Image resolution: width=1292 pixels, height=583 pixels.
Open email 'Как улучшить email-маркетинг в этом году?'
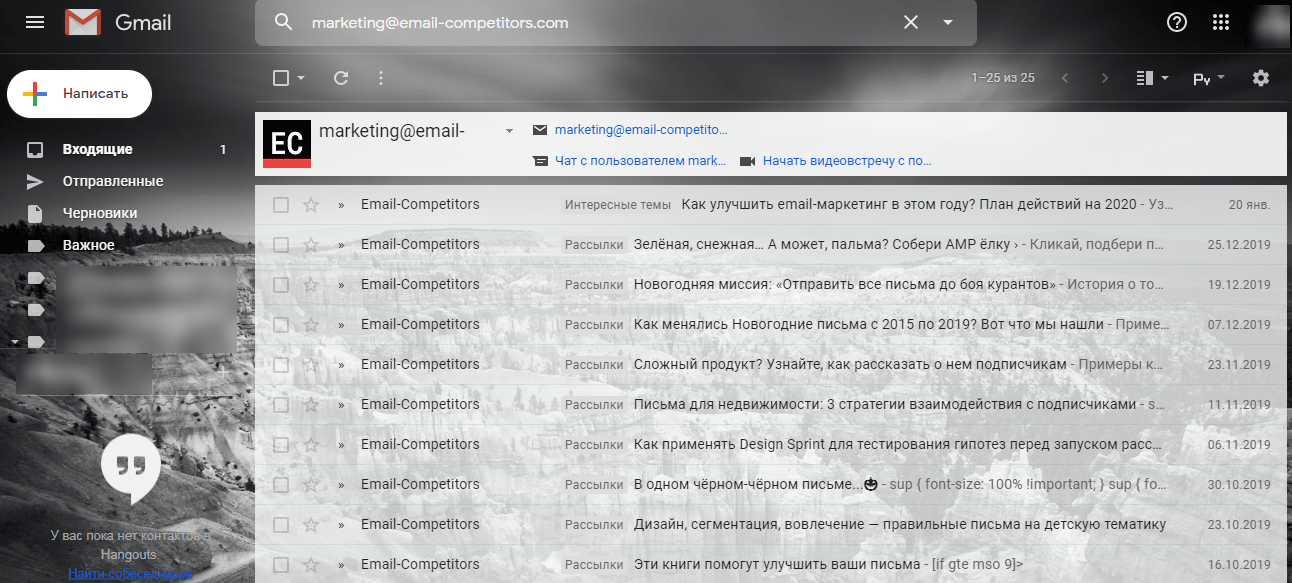point(772,205)
